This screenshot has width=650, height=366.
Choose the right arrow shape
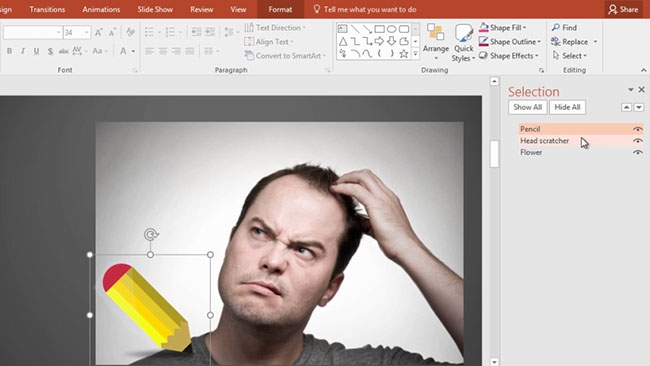pos(379,41)
